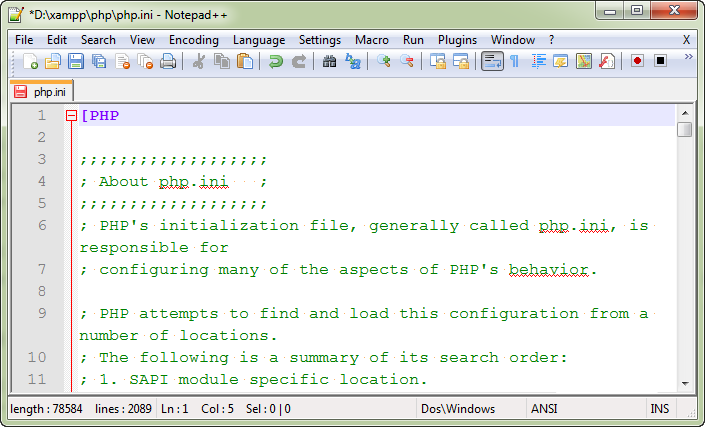705x427 pixels.
Task: Click 'Dos\Windows' in status bar
Action: tap(458, 409)
